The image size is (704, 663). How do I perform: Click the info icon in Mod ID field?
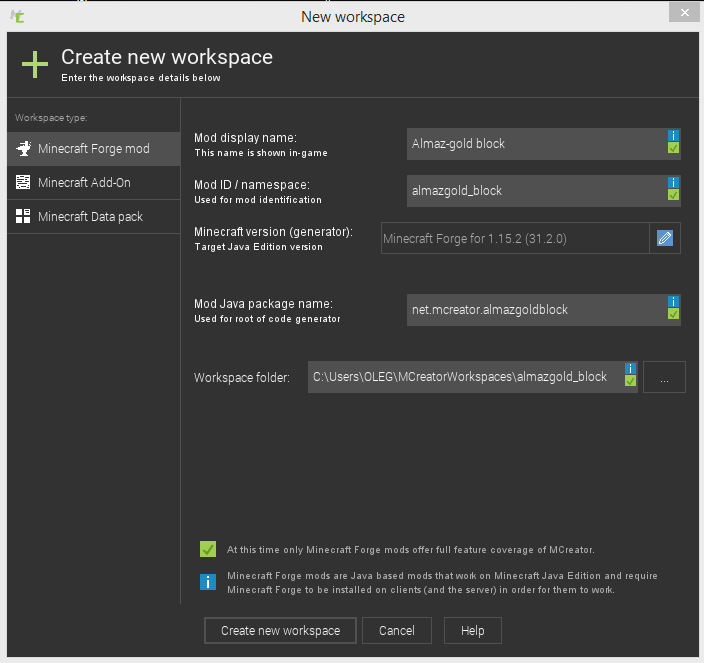click(x=673, y=182)
